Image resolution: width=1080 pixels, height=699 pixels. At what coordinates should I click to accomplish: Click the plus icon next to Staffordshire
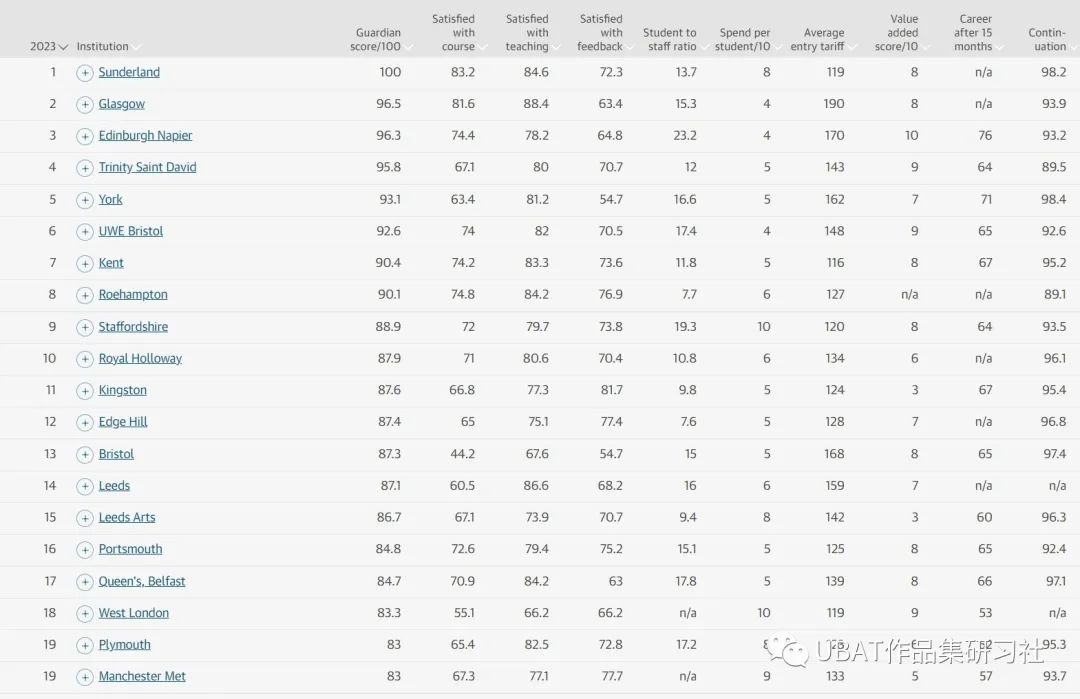pyautogui.click(x=85, y=327)
